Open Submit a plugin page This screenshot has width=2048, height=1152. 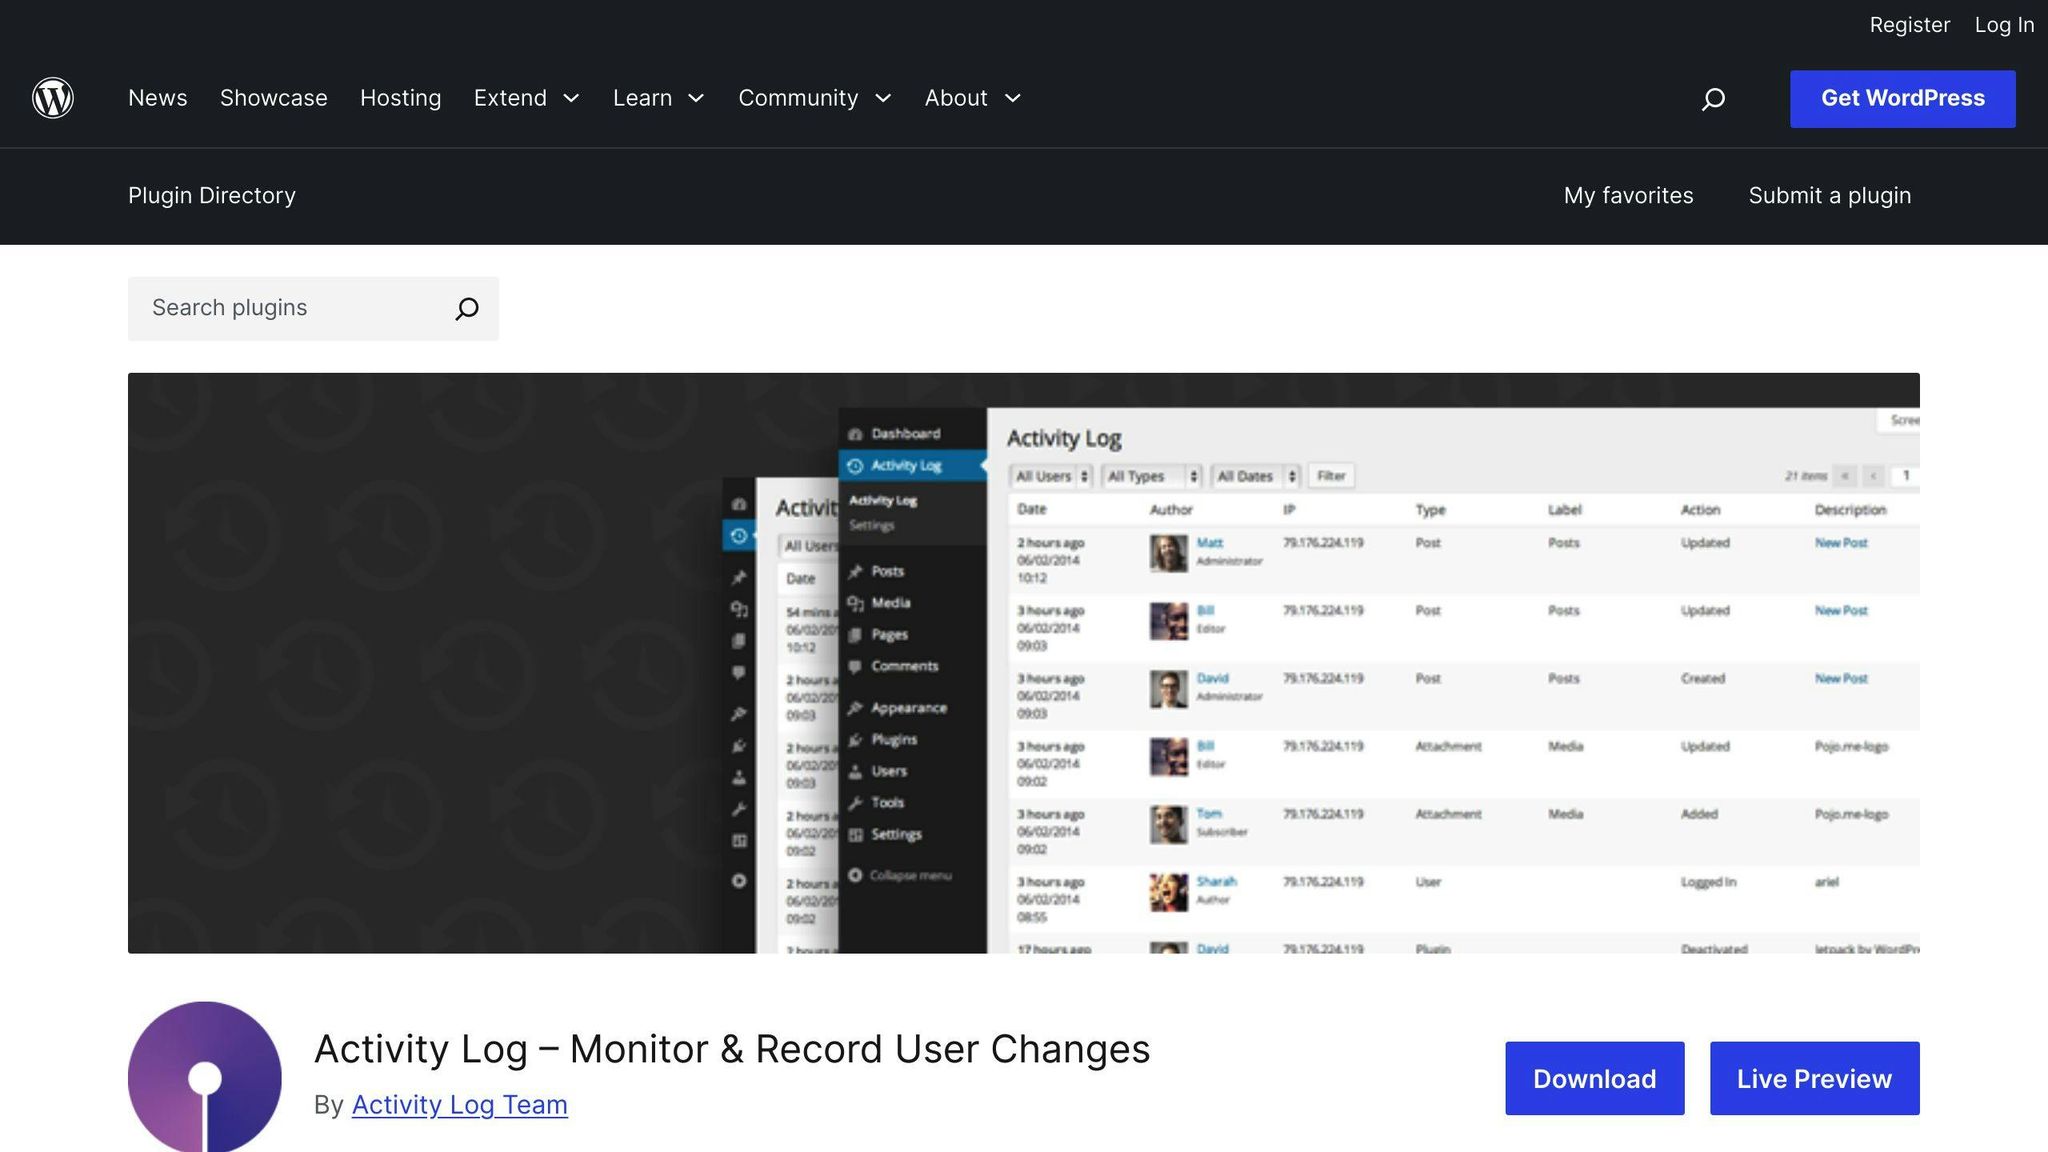point(1830,196)
